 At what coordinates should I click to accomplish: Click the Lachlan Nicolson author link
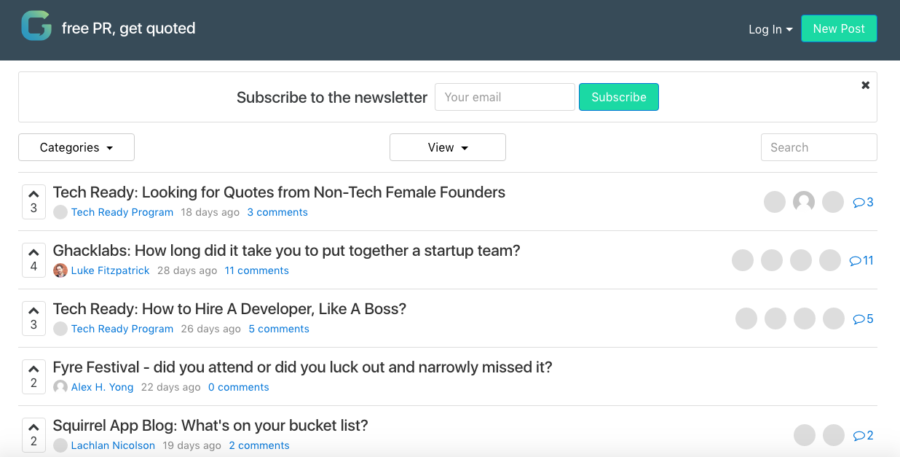(113, 446)
